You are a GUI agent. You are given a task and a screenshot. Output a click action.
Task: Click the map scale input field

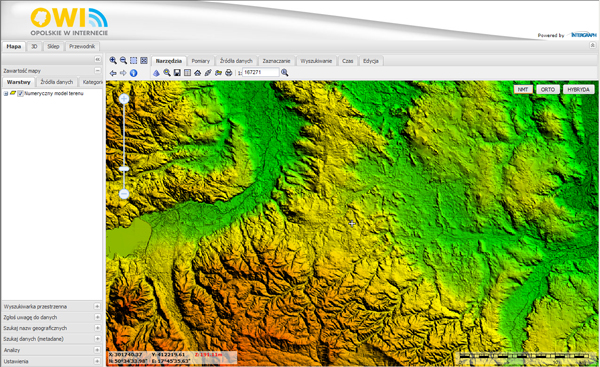tap(261, 72)
